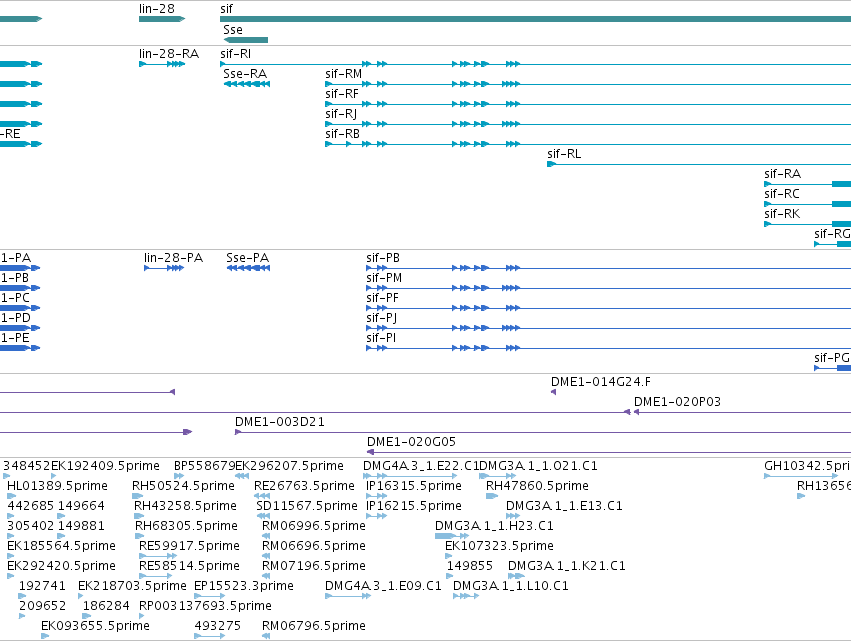This screenshot has width=851, height=641.
Task: Click EST RE26763.5prime
Action: point(262,496)
